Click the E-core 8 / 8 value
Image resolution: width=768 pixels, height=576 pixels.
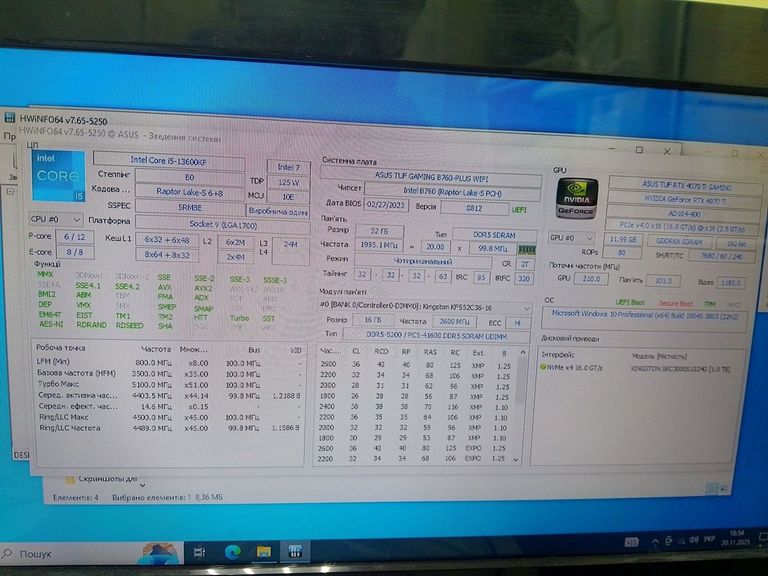tap(75, 252)
